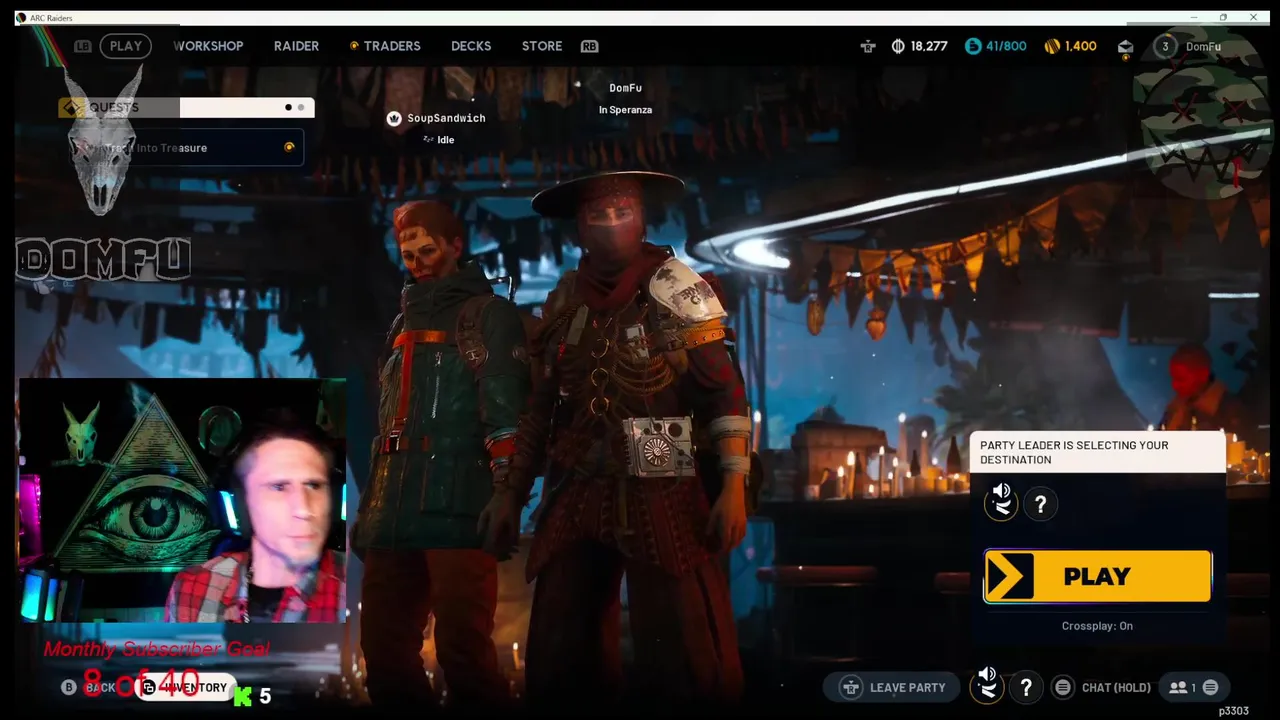
Task: Click question mark in destination panel
Action: point(1040,504)
